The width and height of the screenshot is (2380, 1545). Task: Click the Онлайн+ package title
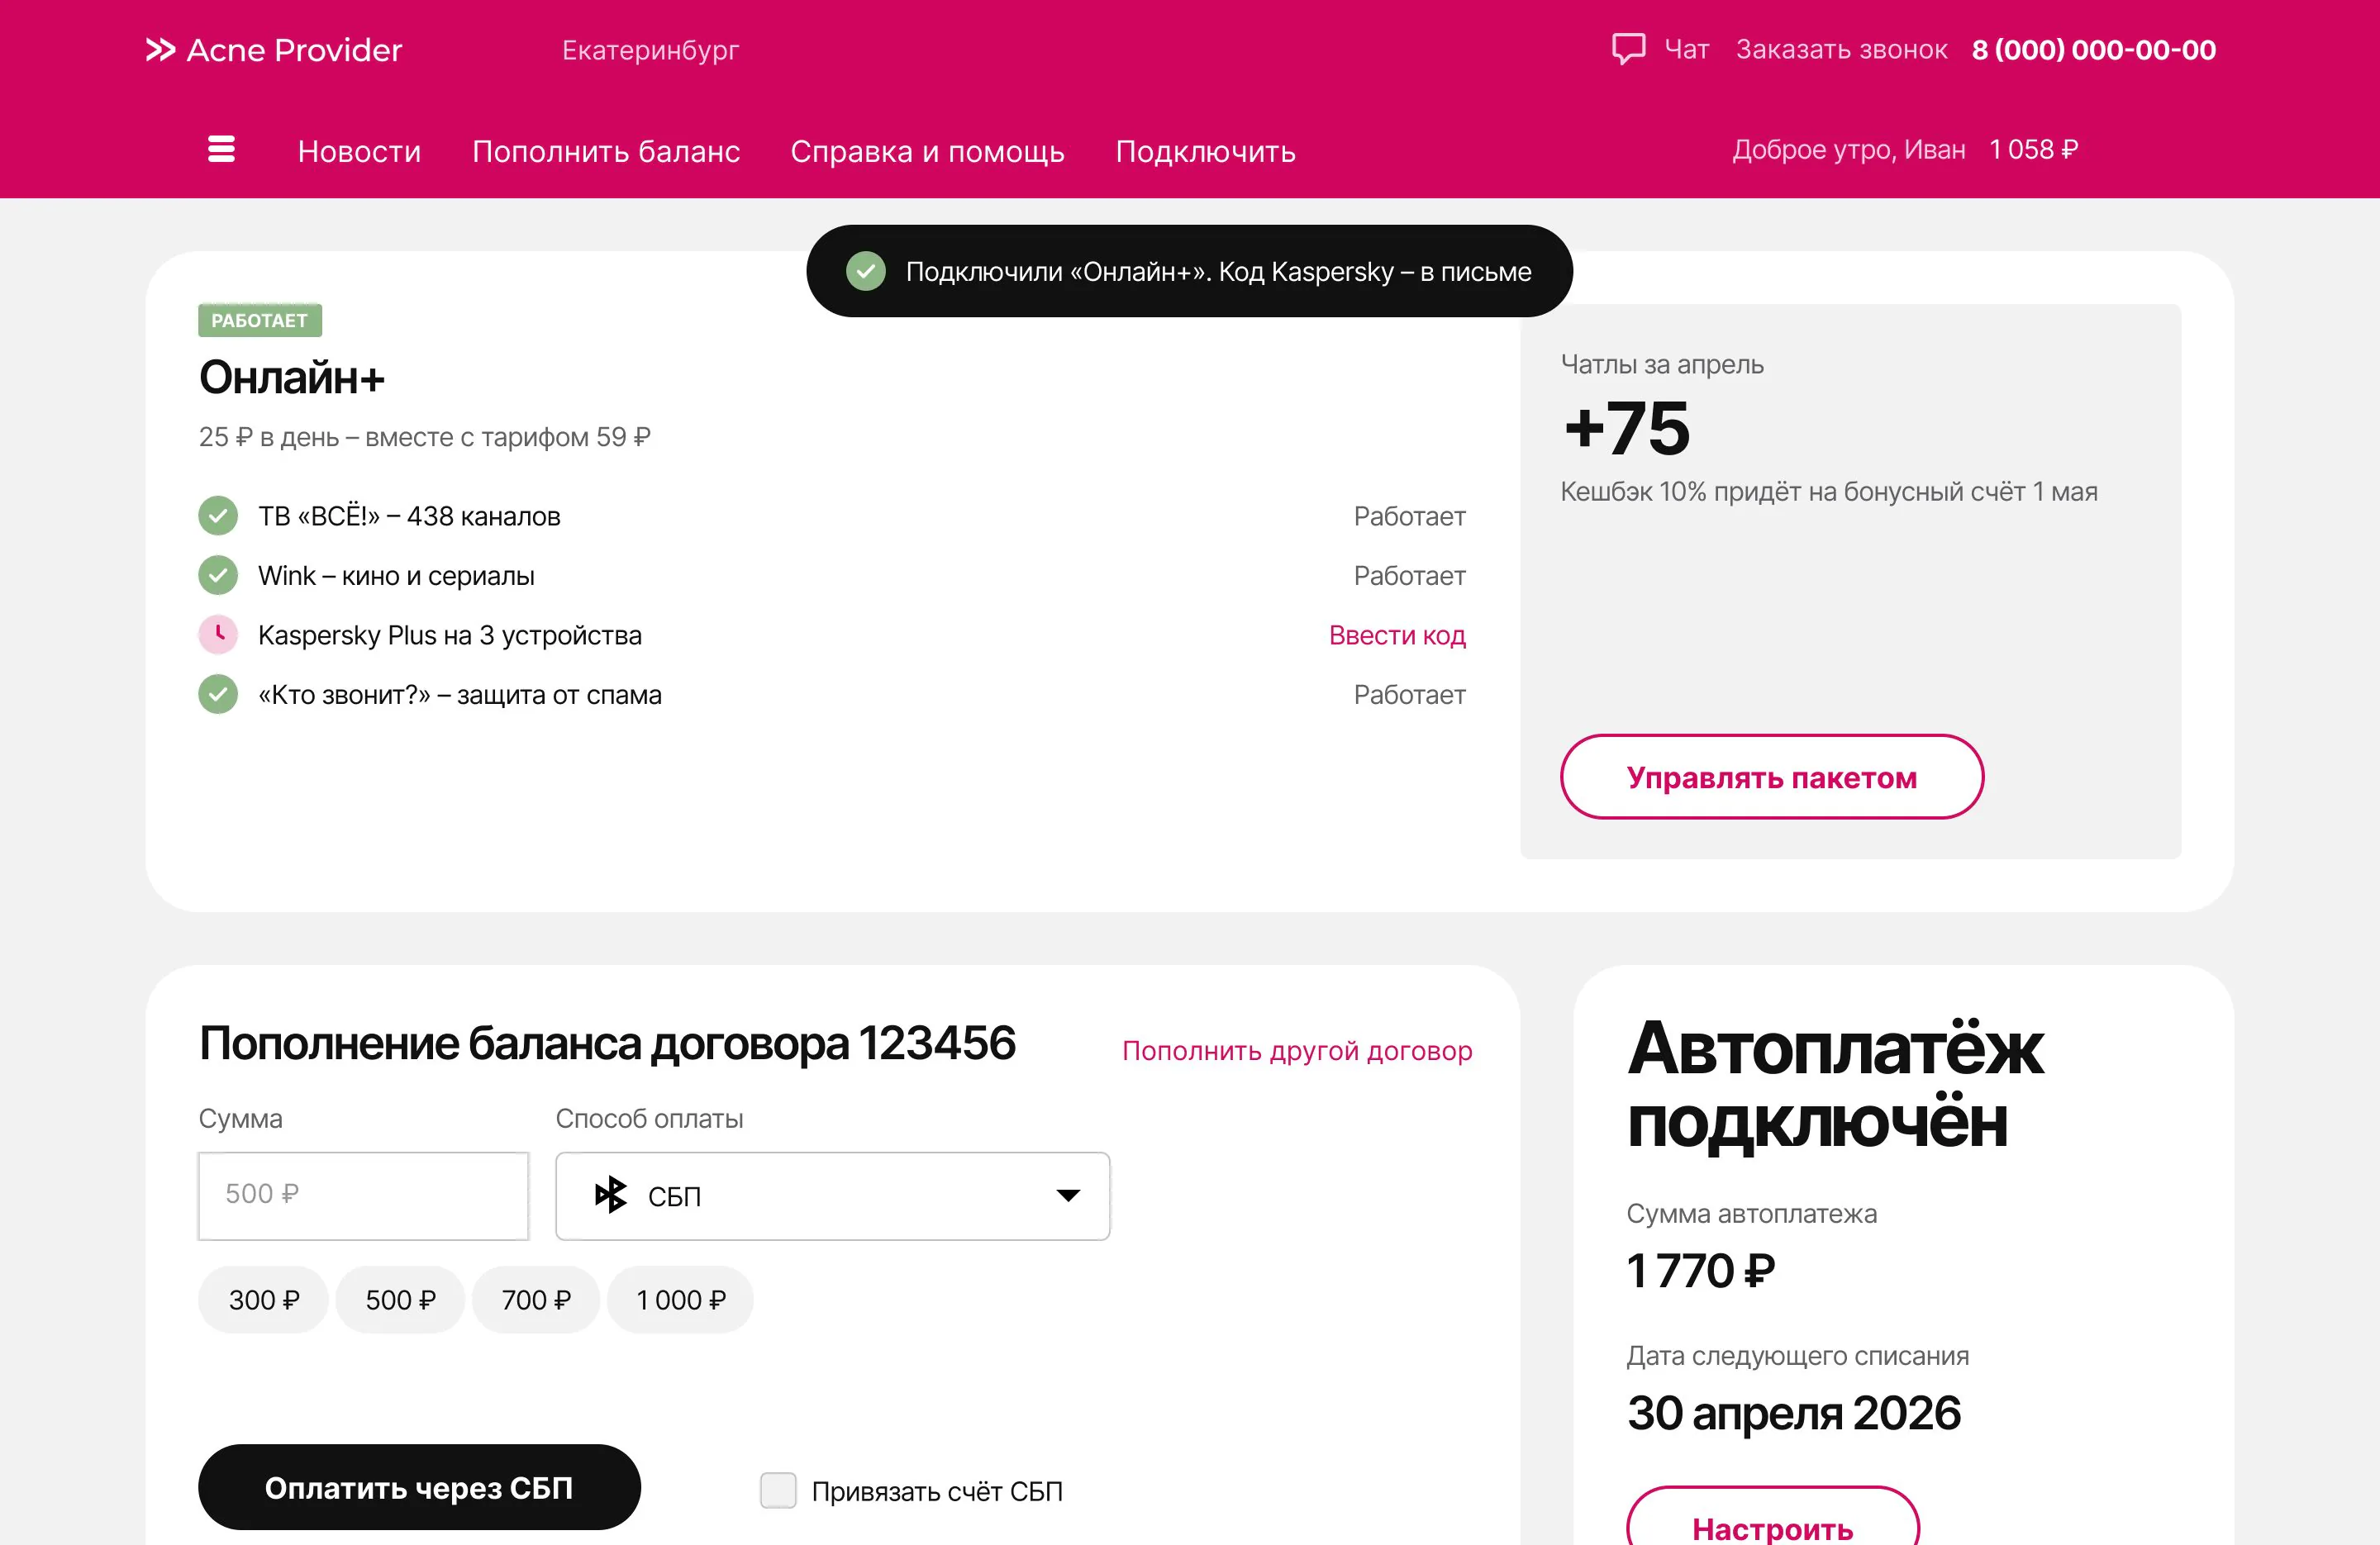pos(291,377)
